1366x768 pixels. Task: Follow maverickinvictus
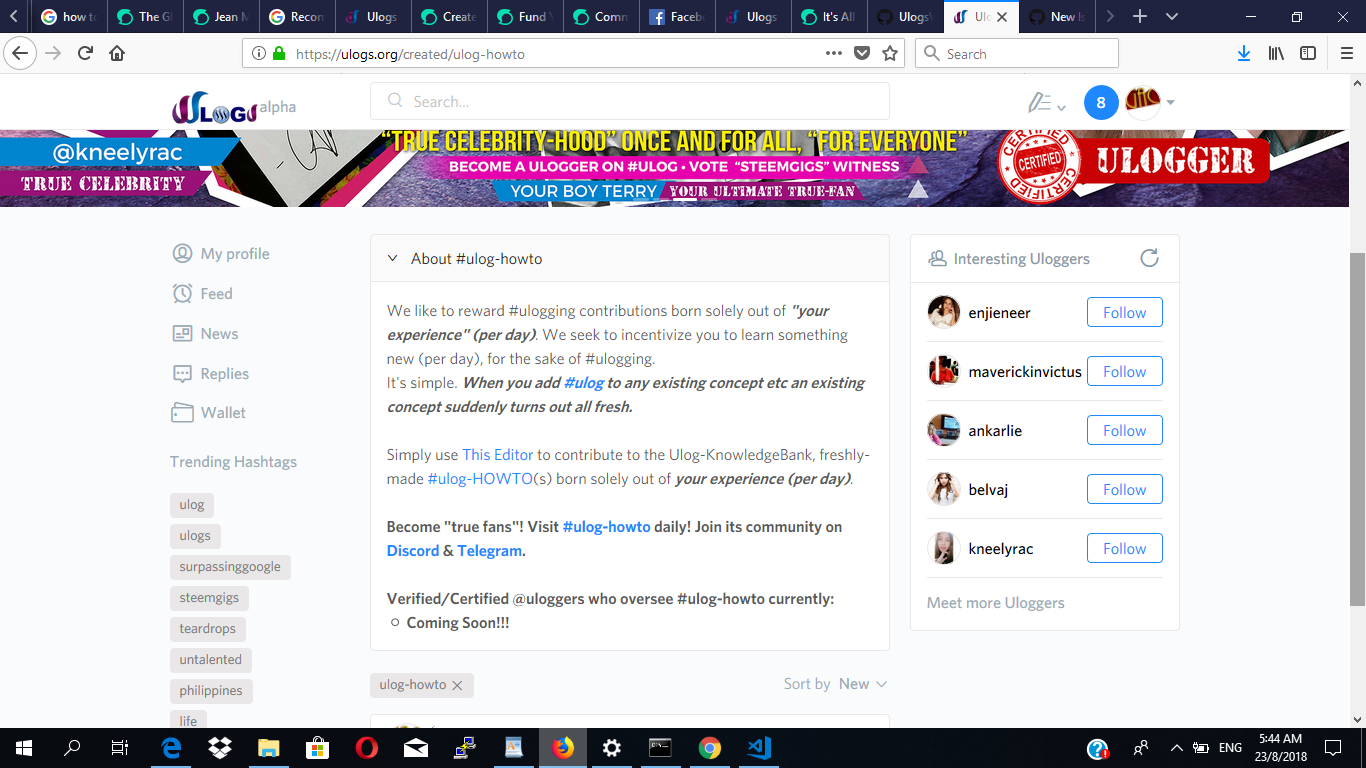(1124, 371)
